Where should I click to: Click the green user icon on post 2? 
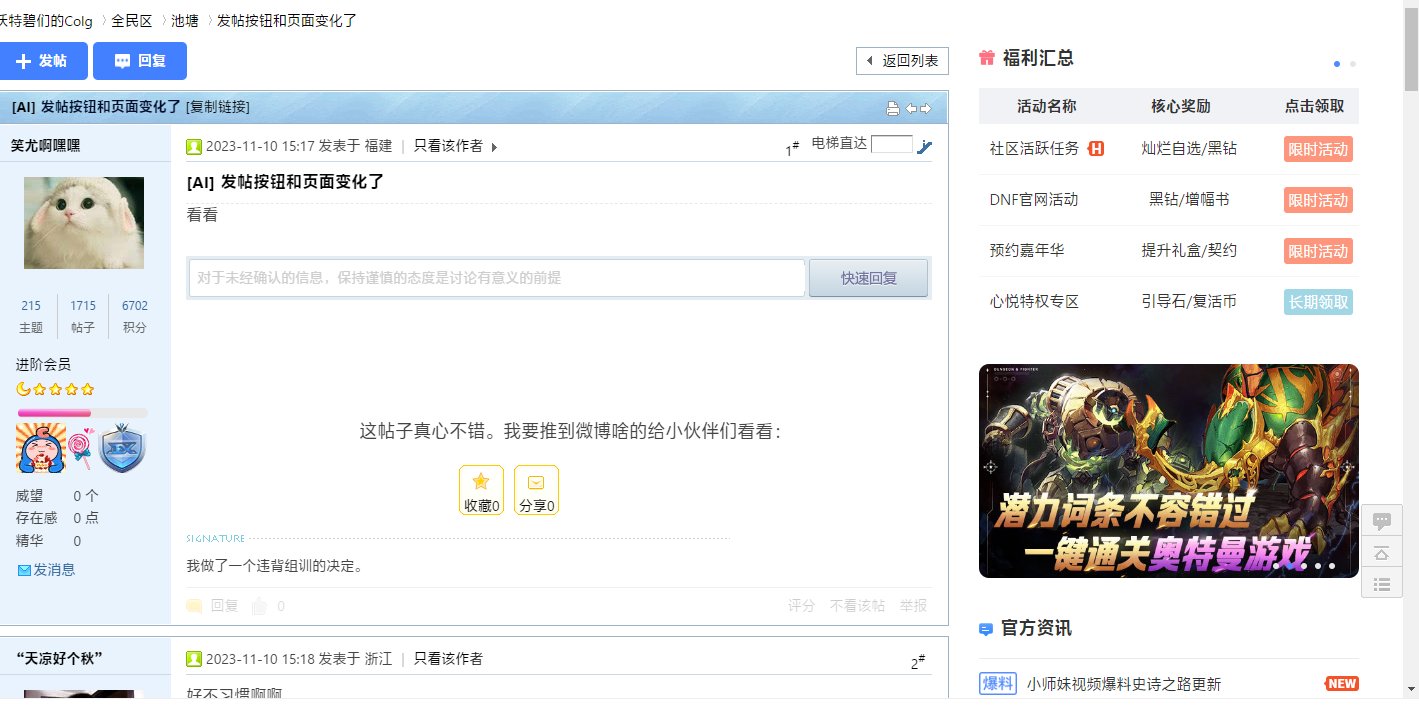(x=194, y=659)
